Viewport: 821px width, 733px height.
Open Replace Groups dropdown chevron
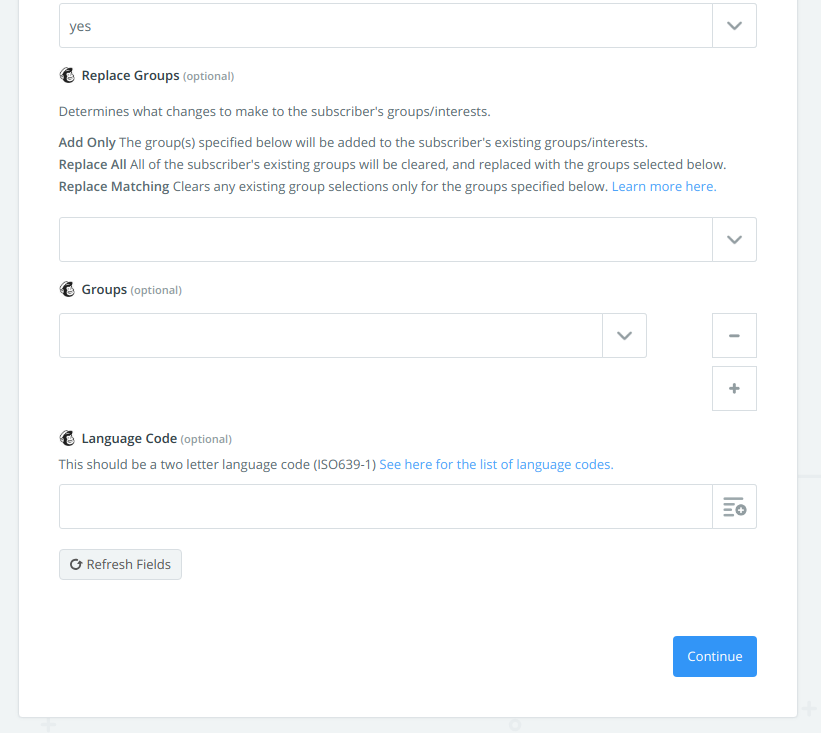(734, 240)
